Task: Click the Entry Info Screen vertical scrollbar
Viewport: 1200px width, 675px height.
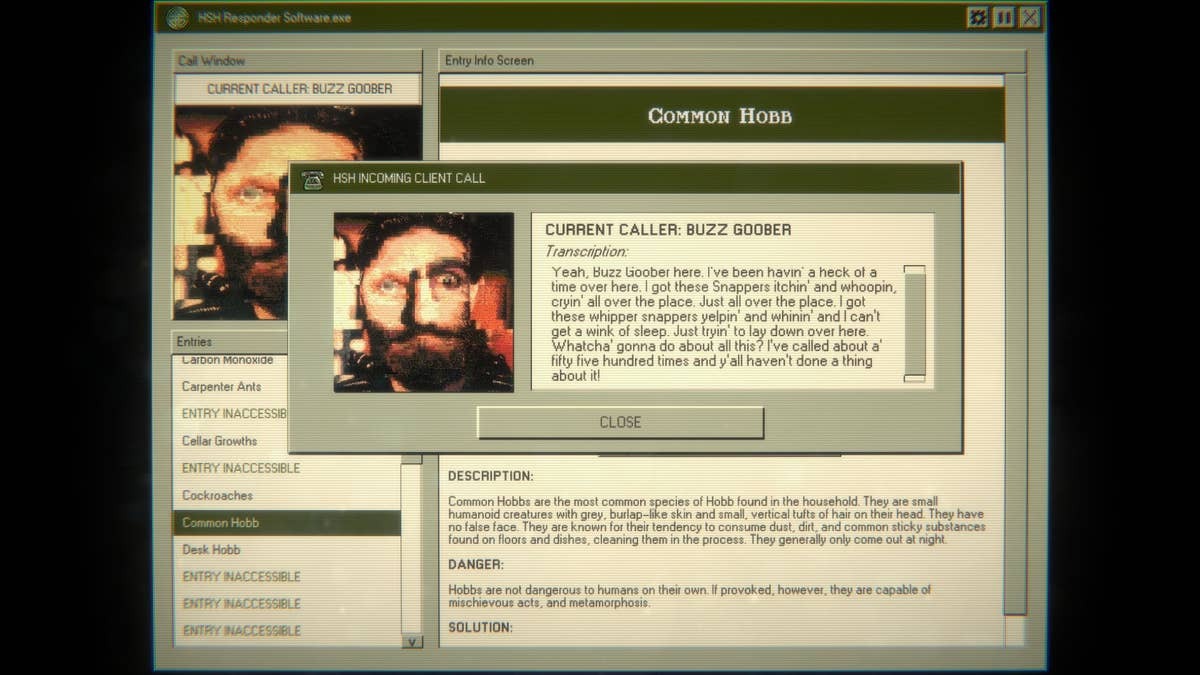Action: [1014, 340]
